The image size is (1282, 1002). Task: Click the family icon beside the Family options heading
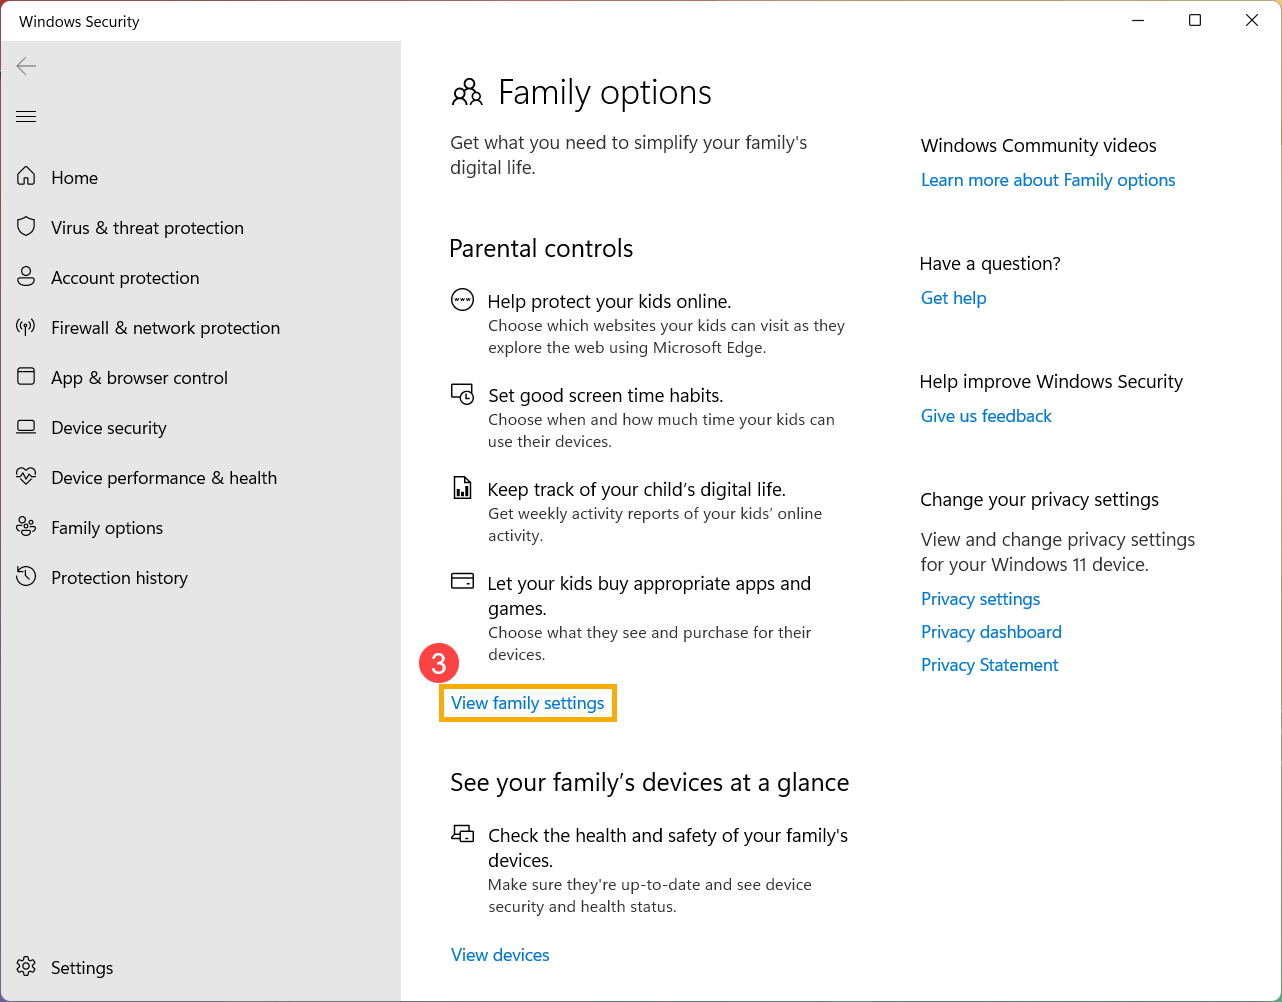(467, 93)
